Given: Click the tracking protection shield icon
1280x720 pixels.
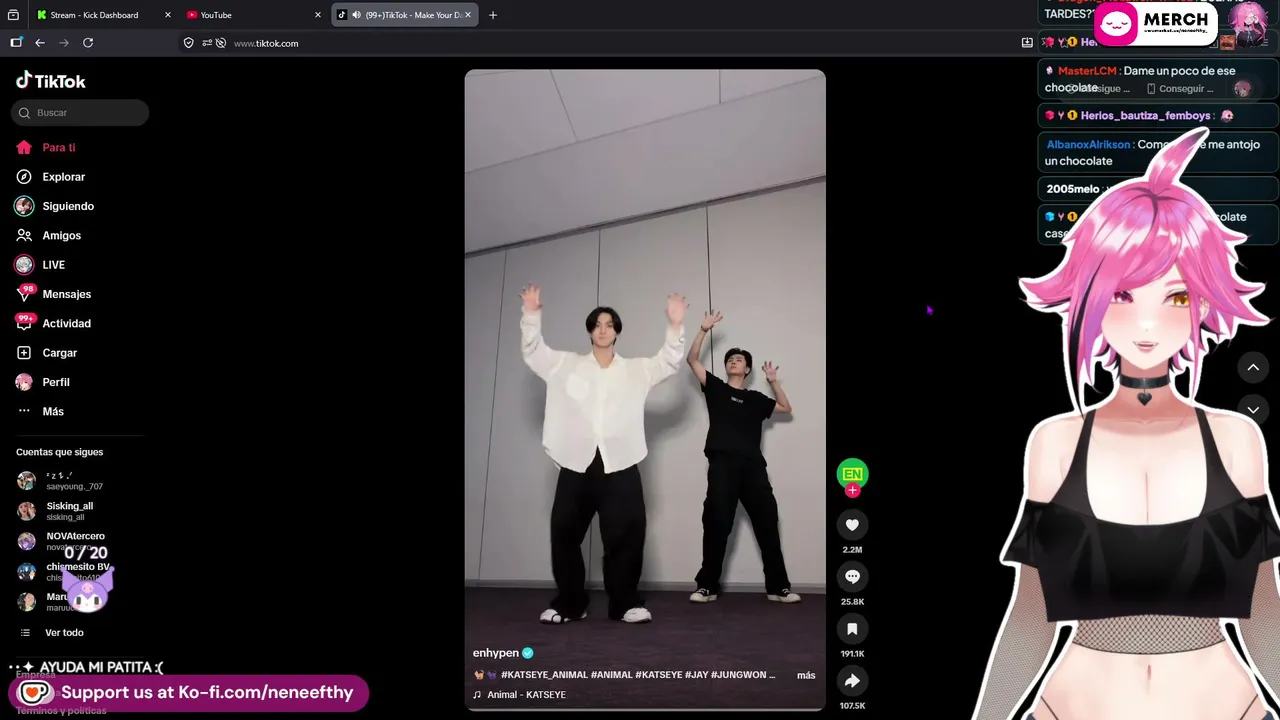Looking at the screenshot, I should point(188,43).
